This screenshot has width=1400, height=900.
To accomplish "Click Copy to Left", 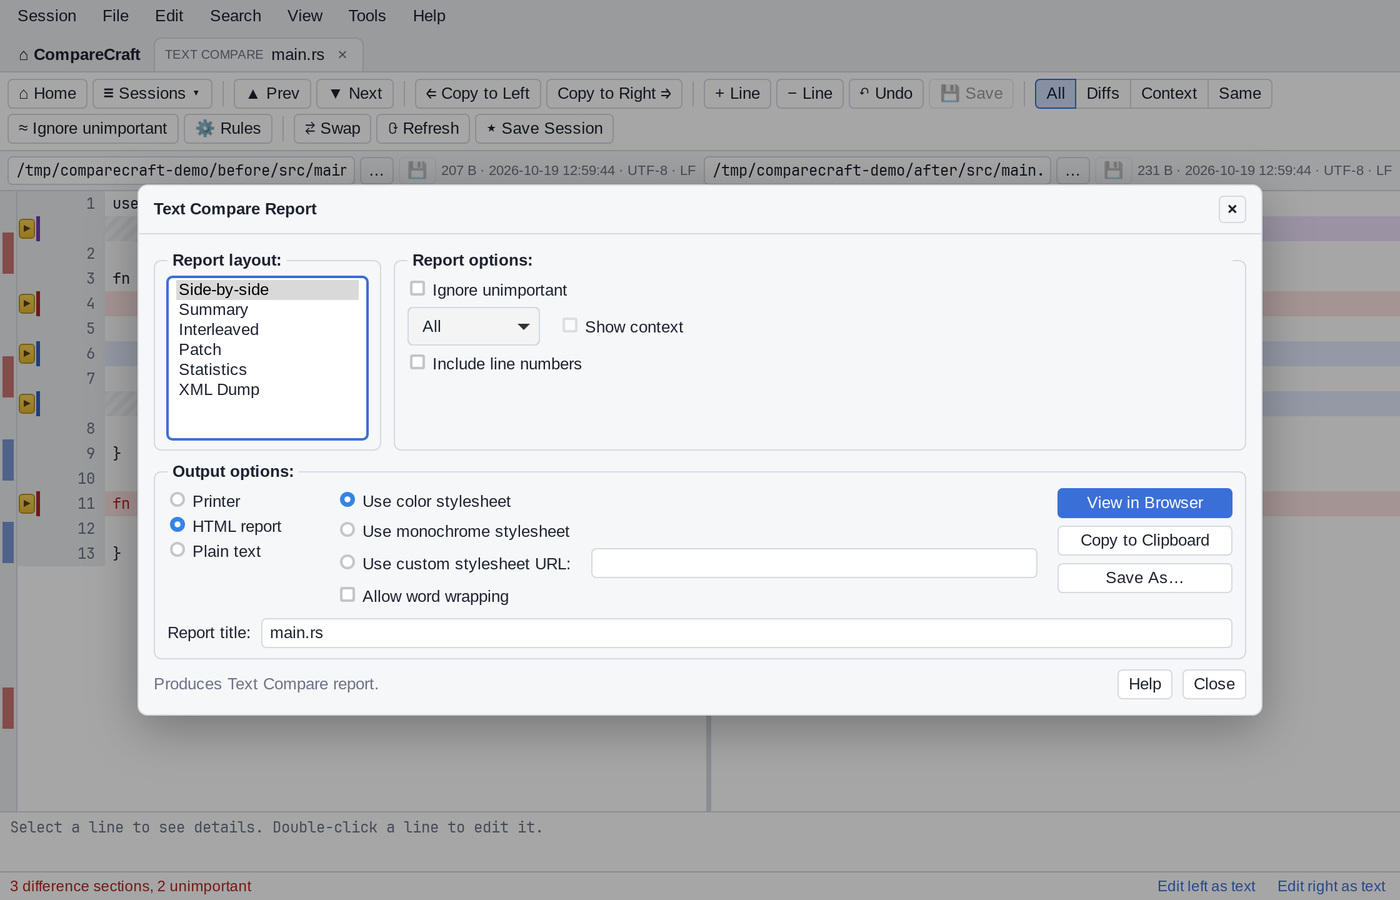I will coord(478,93).
